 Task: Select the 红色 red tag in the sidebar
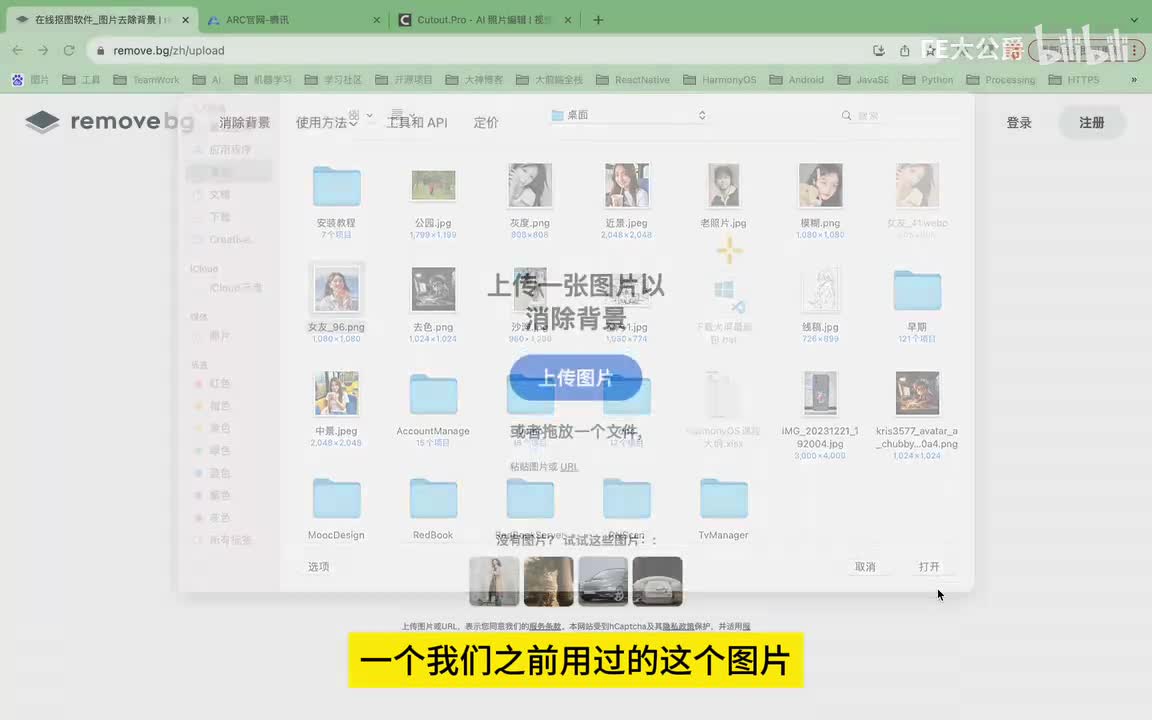pyautogui.click(x=218, y=384)
